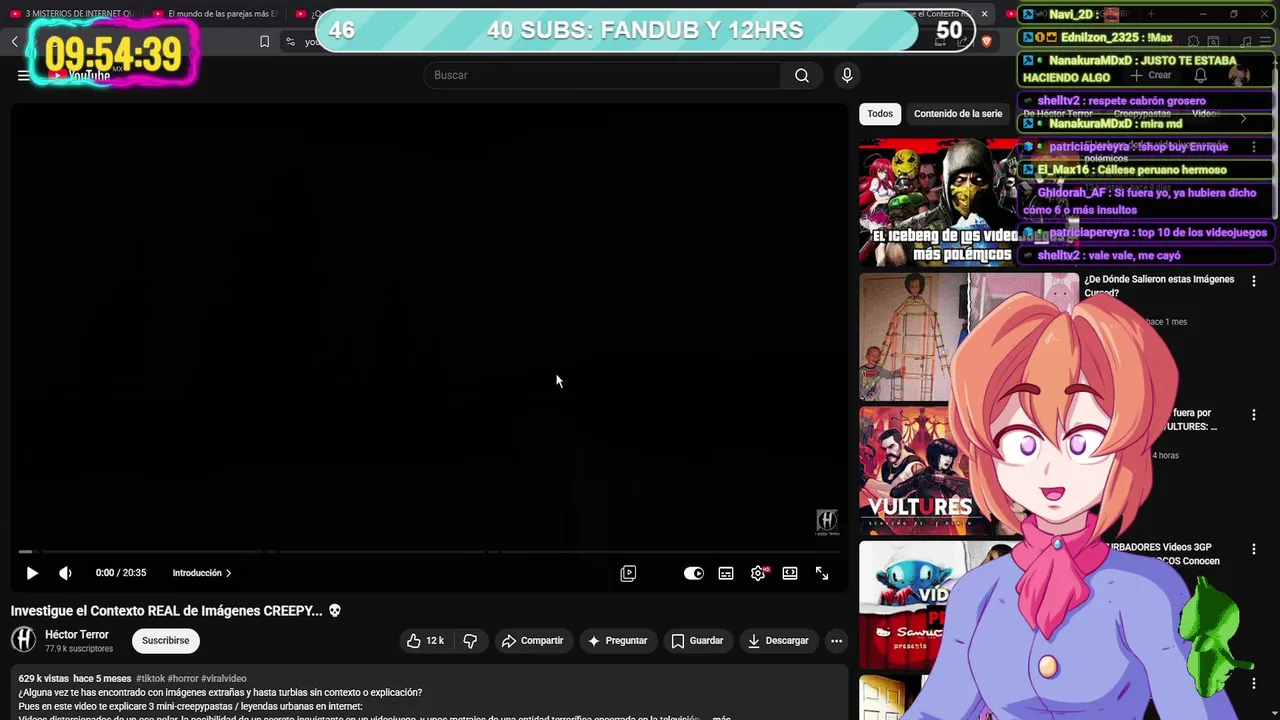The height and width of the screenshot is (720, 1280).
Task: Open options menu for the Imágenes Cursed video
Action: (x=1254, y=281)
